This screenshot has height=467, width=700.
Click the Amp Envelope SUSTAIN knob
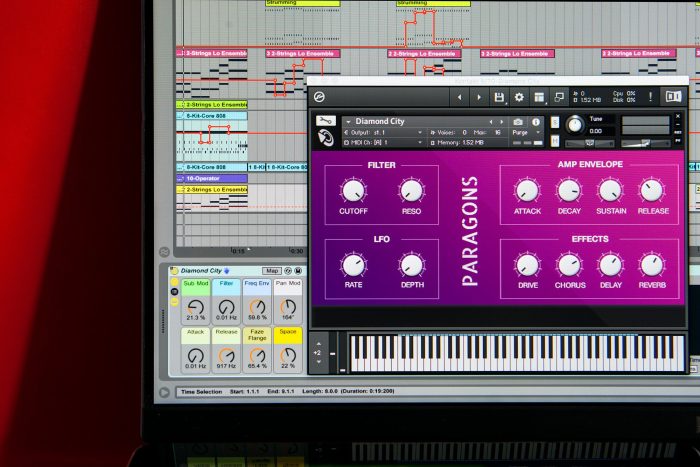(610, 190)
